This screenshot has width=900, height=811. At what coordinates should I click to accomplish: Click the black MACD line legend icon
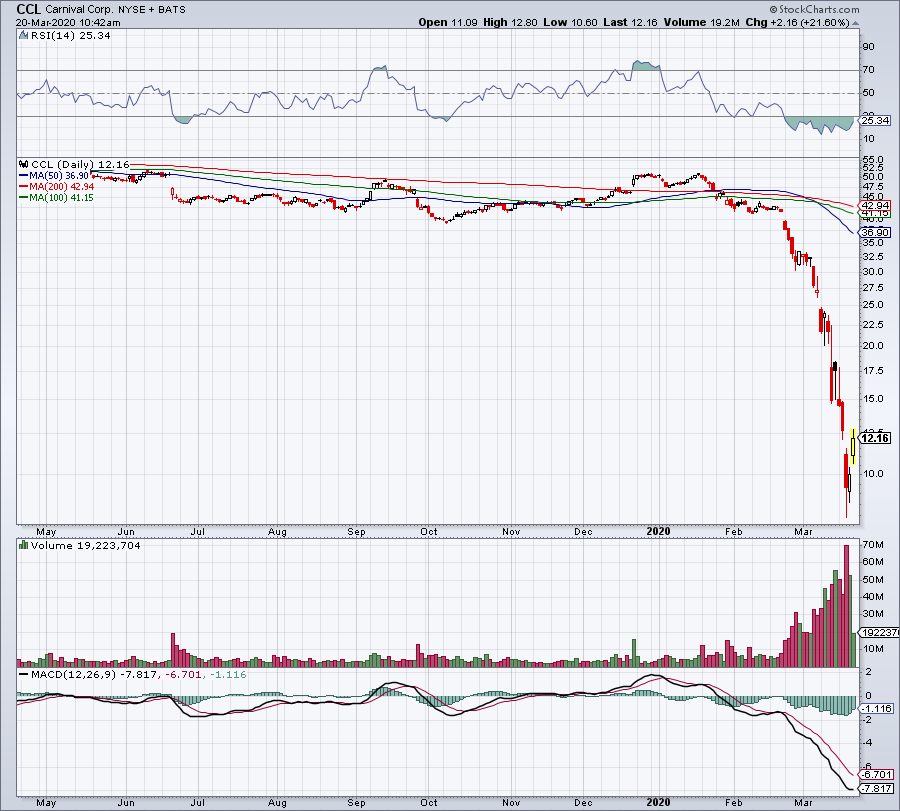pyautogui.click(x=22, y=675)
